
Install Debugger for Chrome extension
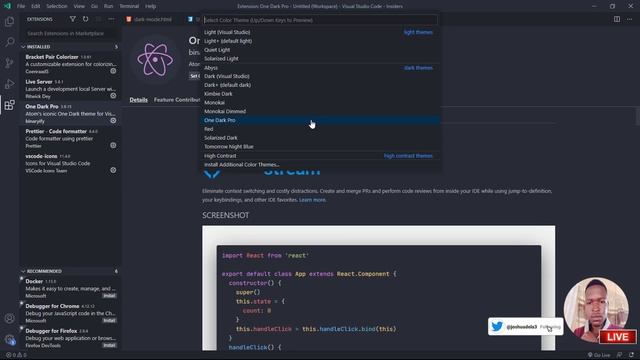click(x=109, y=320)
